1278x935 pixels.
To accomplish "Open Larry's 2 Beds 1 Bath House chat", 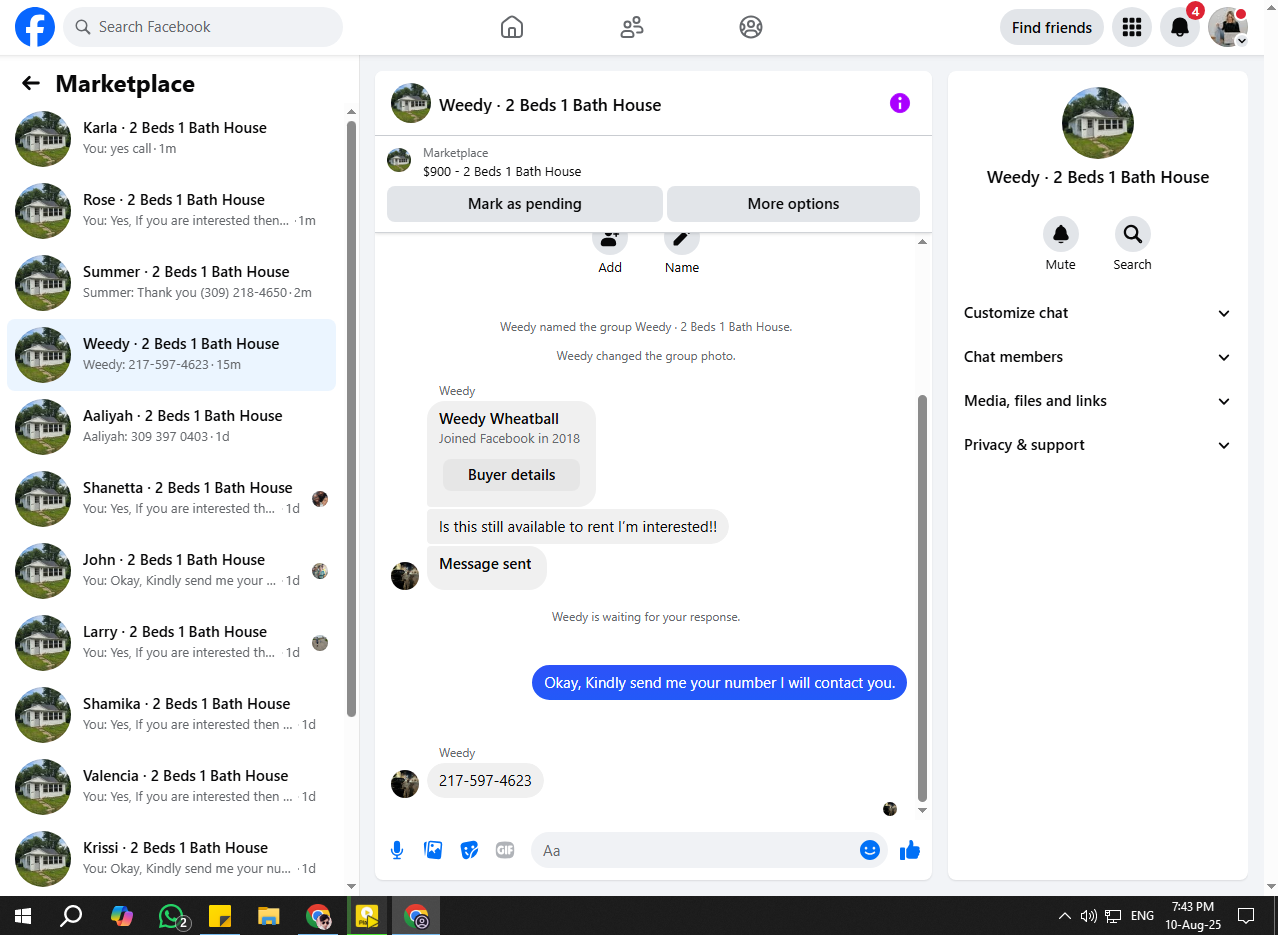I will tap(171, 643).
